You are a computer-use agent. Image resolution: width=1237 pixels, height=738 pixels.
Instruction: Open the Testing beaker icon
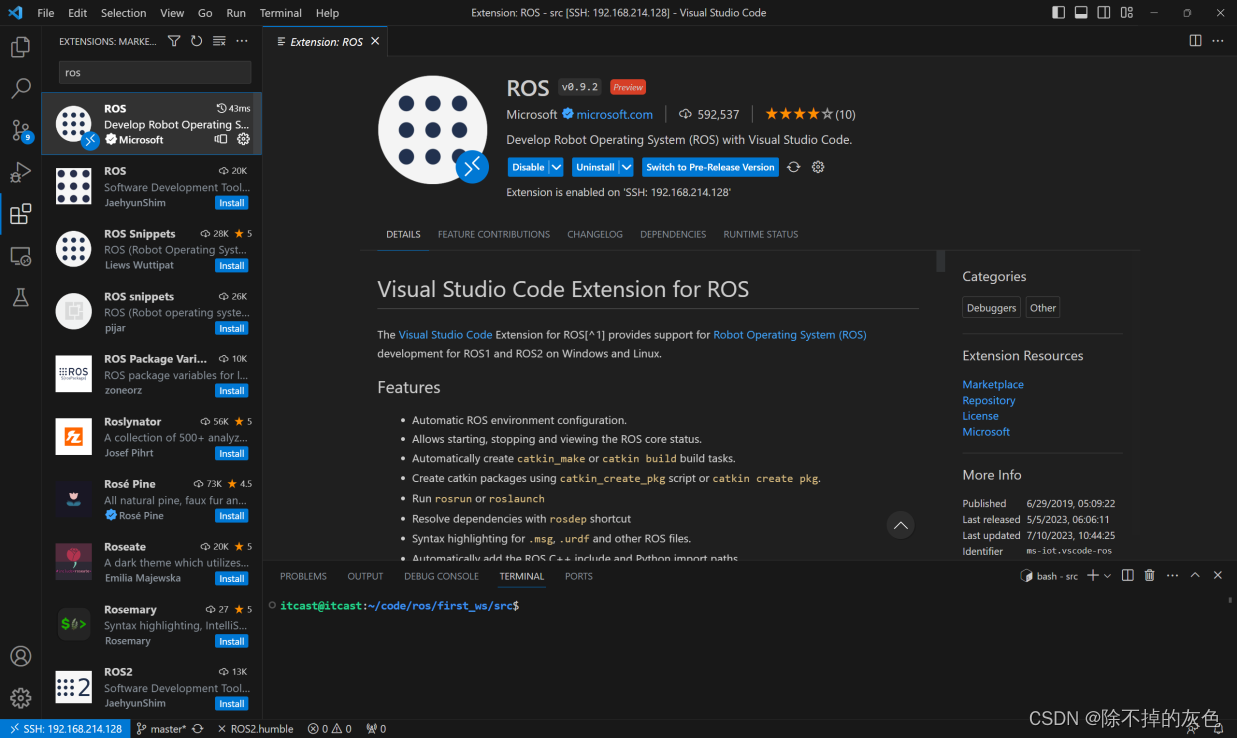click(21, 298)
